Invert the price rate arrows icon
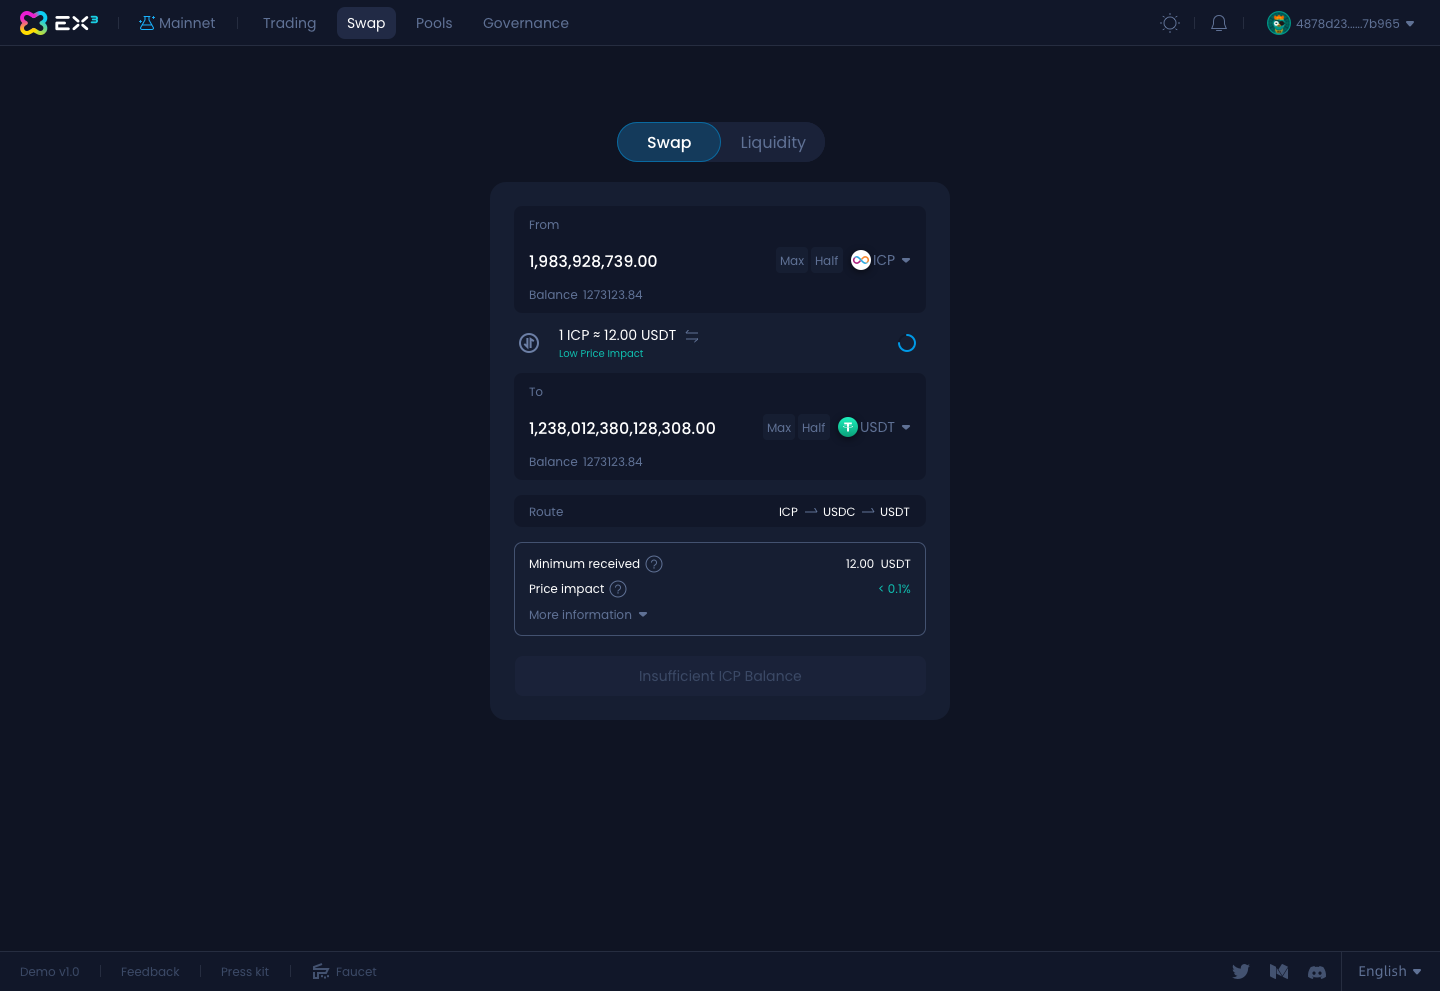The image size is (1440, 991). [x=692, y=336]
